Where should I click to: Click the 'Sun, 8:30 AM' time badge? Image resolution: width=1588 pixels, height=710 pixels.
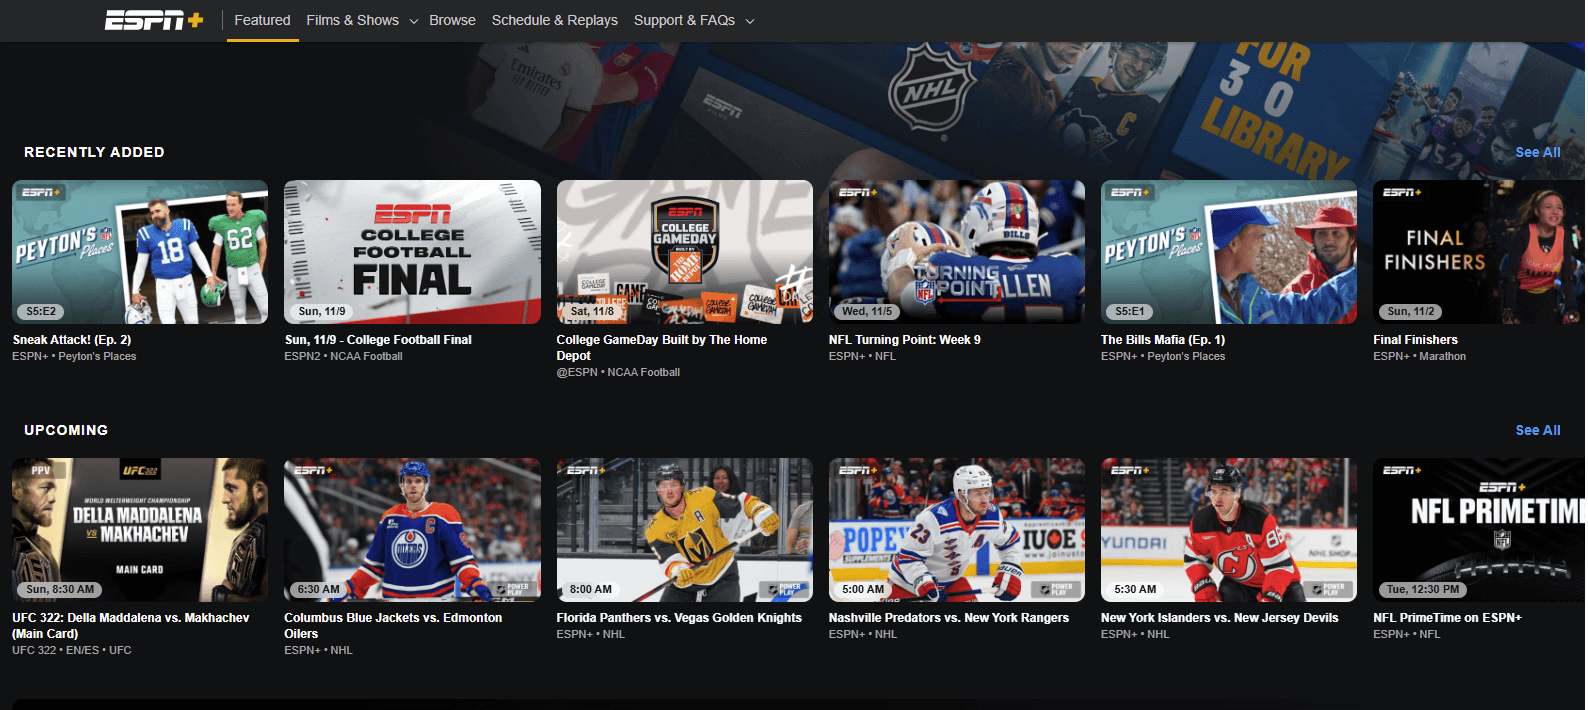60,589
